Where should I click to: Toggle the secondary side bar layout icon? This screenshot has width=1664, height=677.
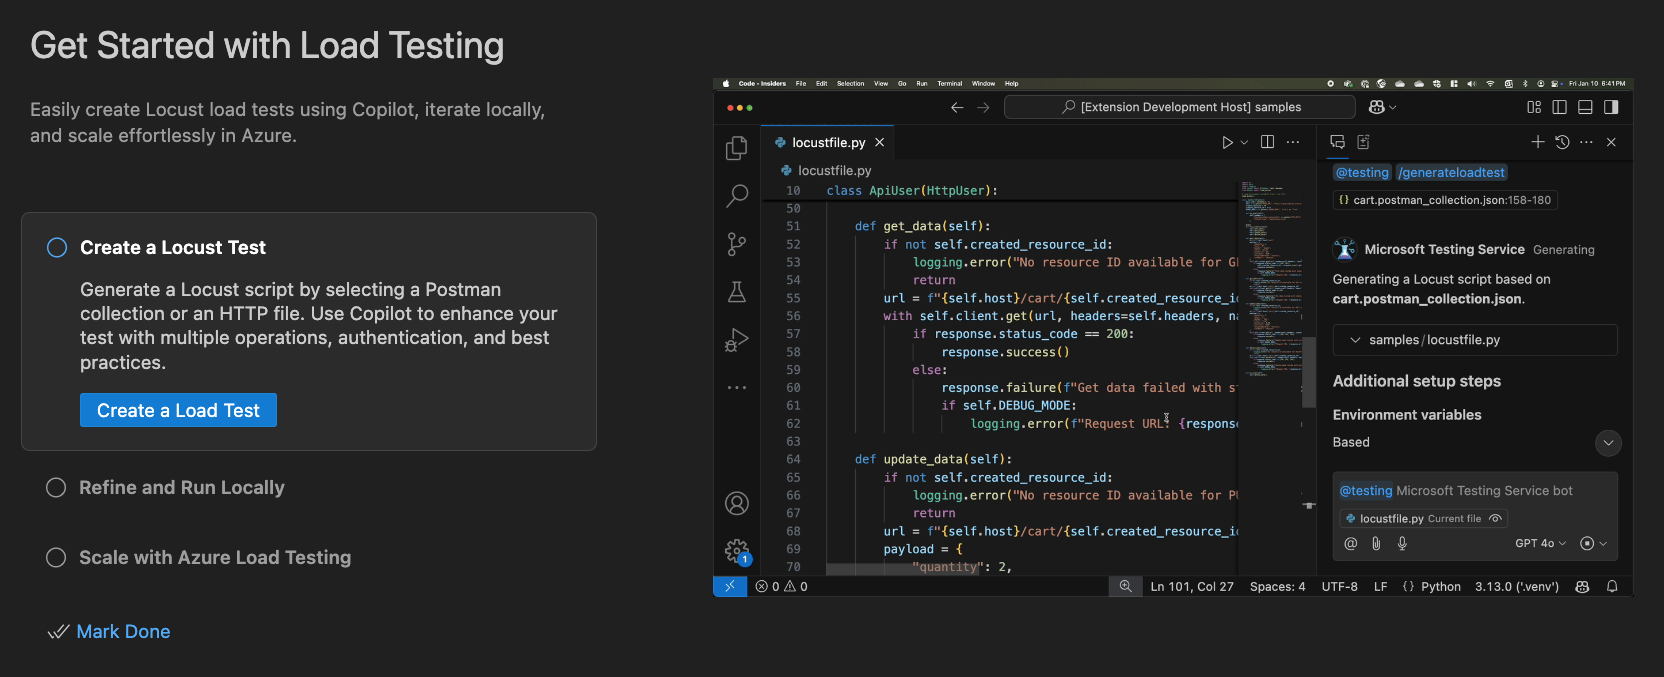(1611, 107)
